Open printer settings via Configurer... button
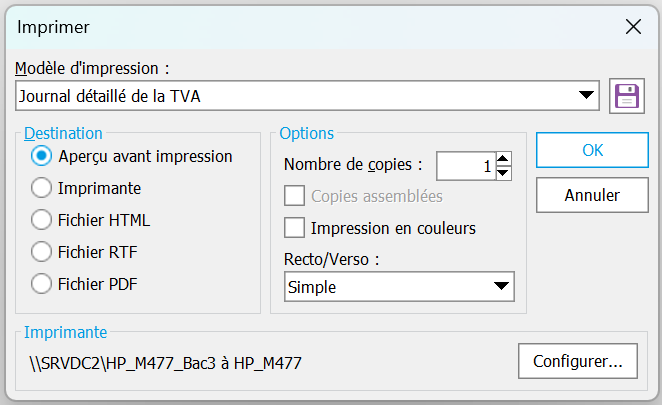662x405 pixels. [578, 361]
